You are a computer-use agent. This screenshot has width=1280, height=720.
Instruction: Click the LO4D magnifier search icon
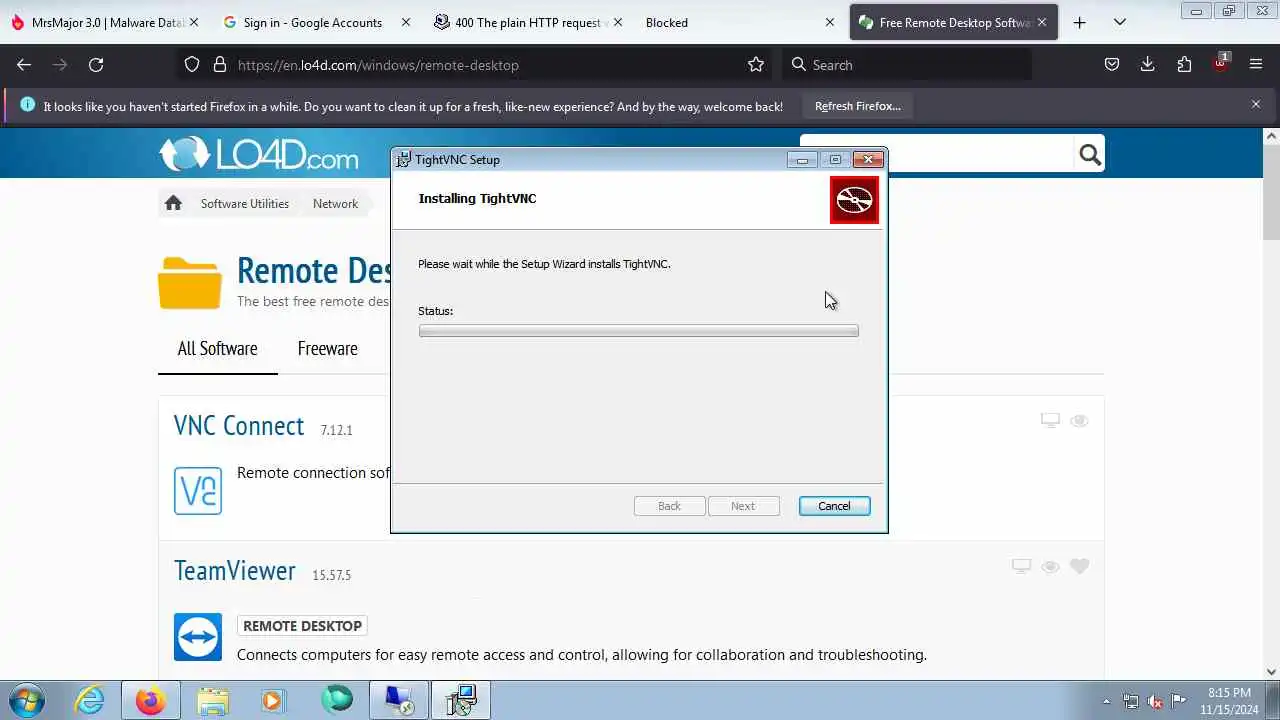(x=1090, y=154)
